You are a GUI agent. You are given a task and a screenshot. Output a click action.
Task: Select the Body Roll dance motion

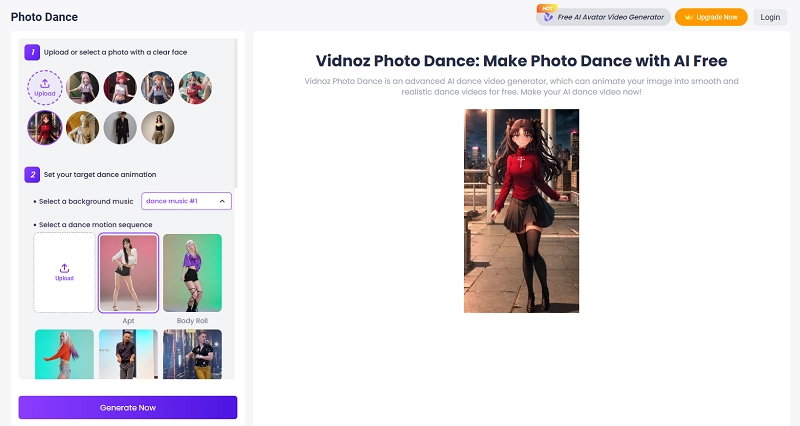coord(192,272)
